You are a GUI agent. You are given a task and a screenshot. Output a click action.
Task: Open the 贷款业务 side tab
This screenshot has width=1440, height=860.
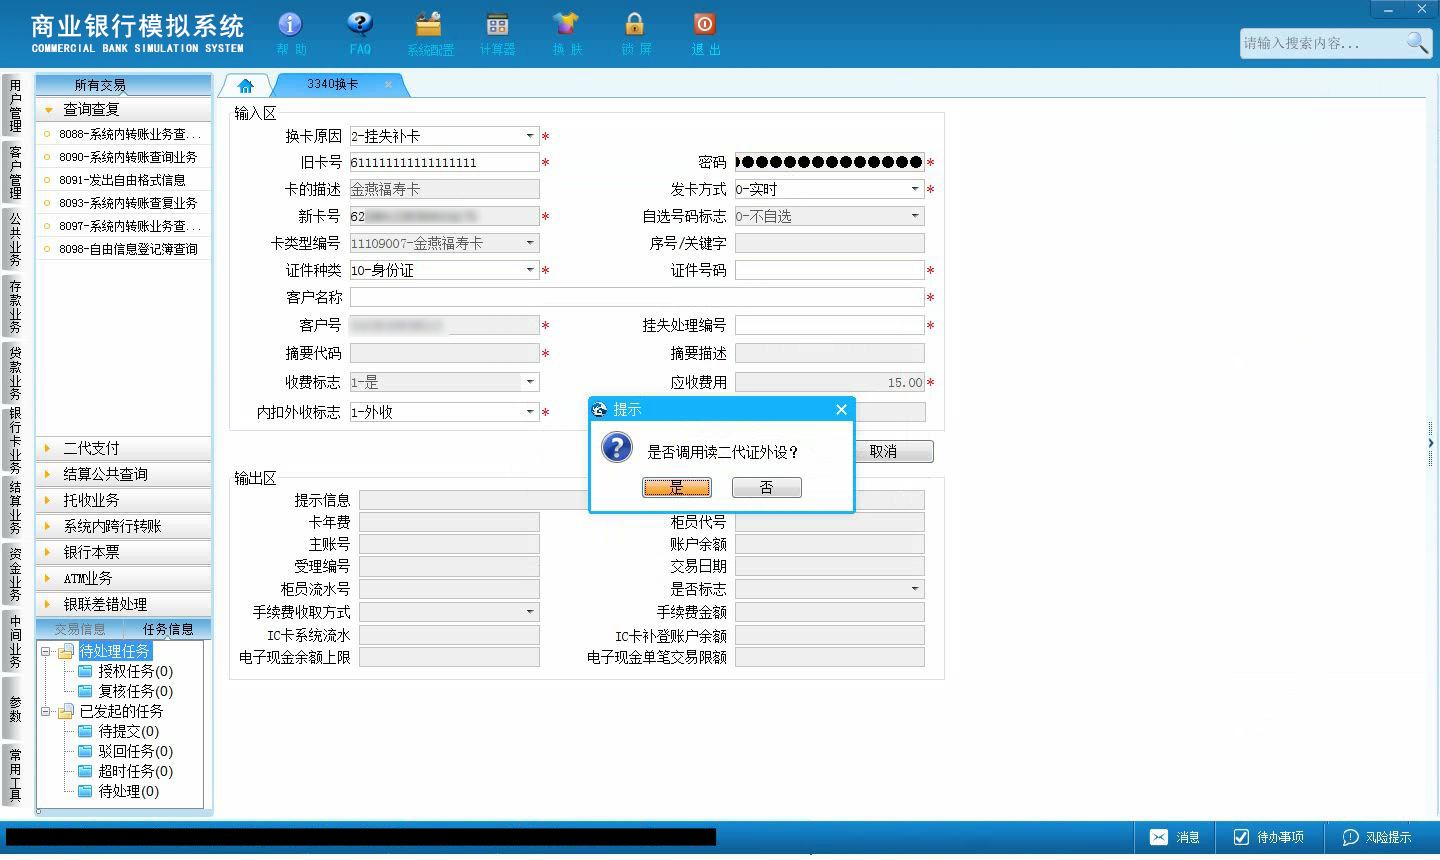point(15,373)
